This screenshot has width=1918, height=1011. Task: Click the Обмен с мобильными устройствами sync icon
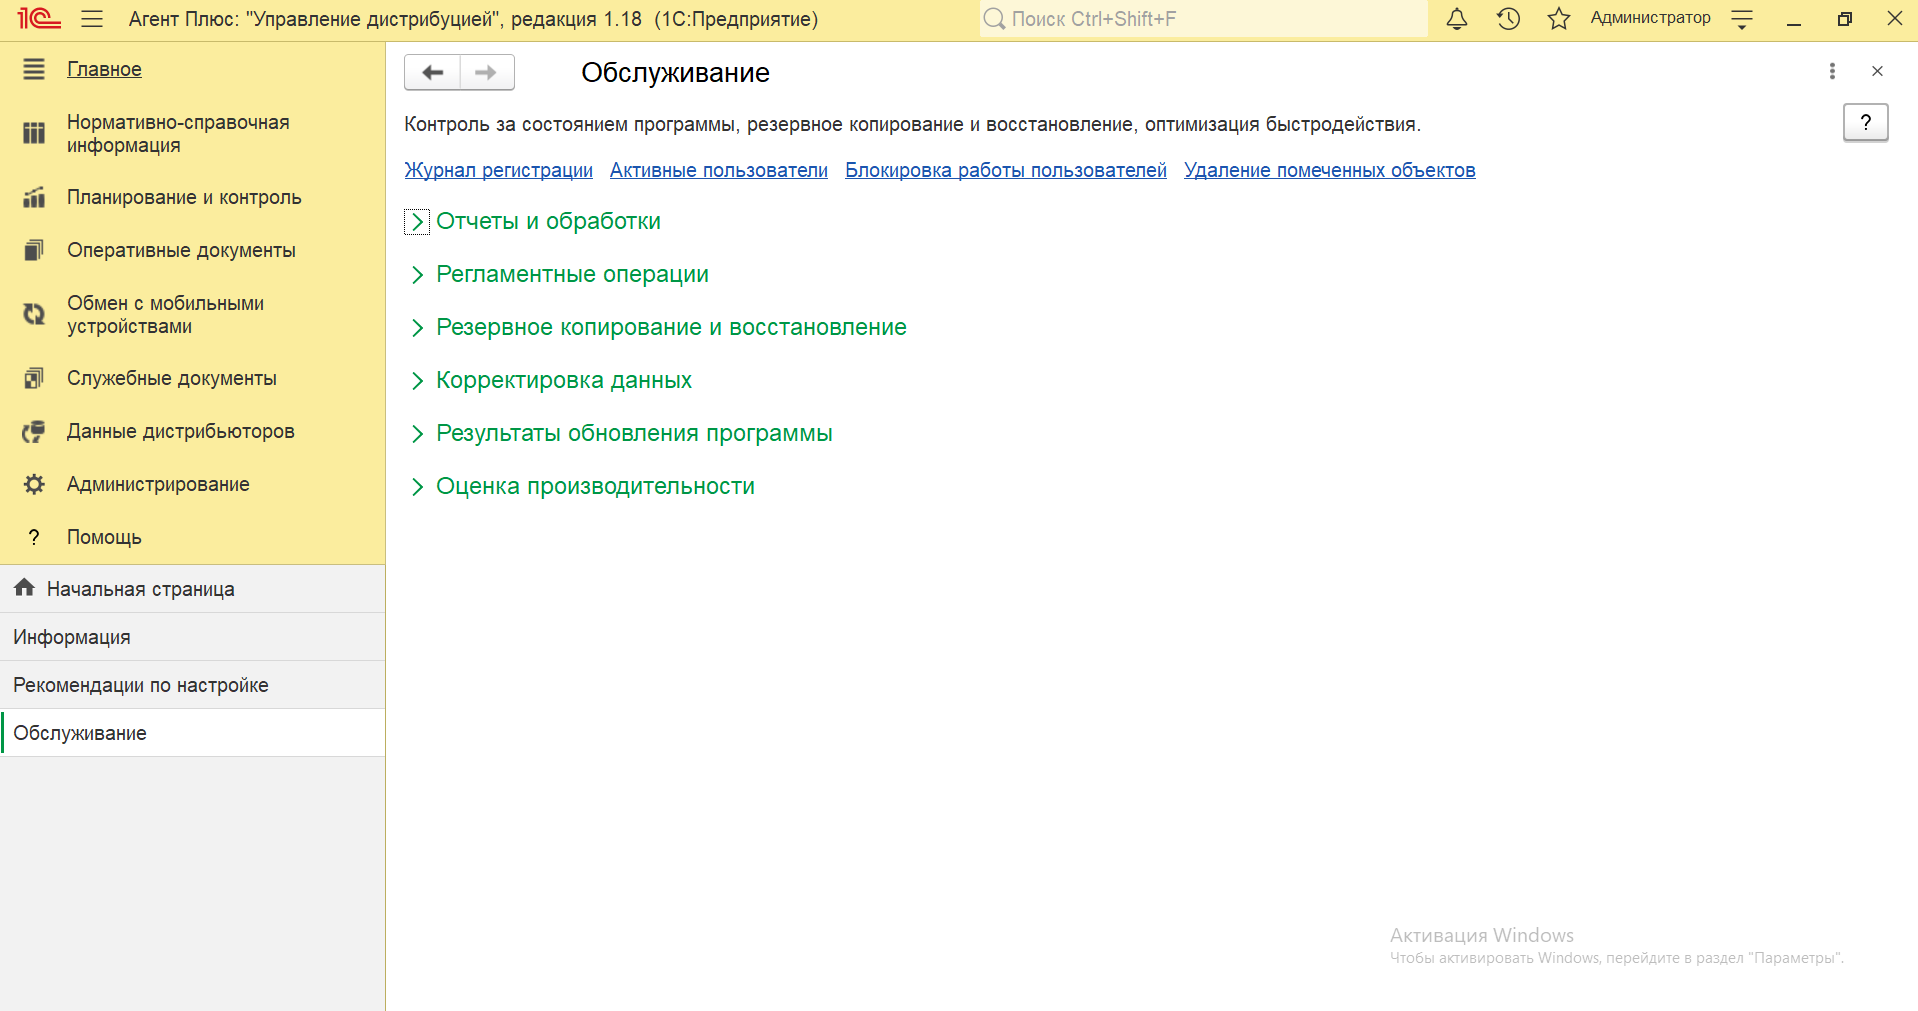pos(34,314)
